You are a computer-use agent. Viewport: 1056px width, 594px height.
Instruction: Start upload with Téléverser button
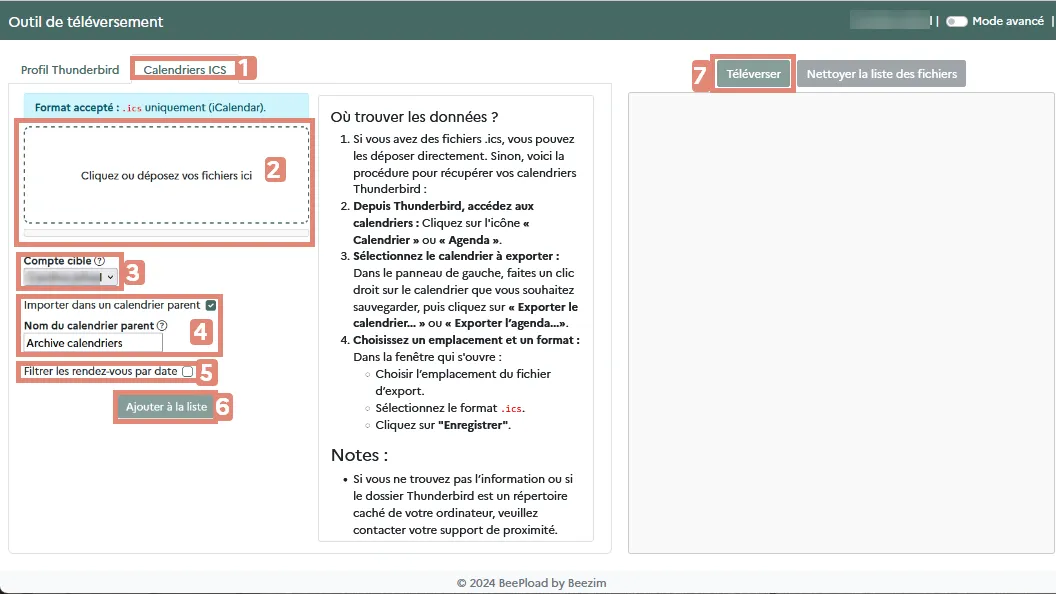coord(753,73)
